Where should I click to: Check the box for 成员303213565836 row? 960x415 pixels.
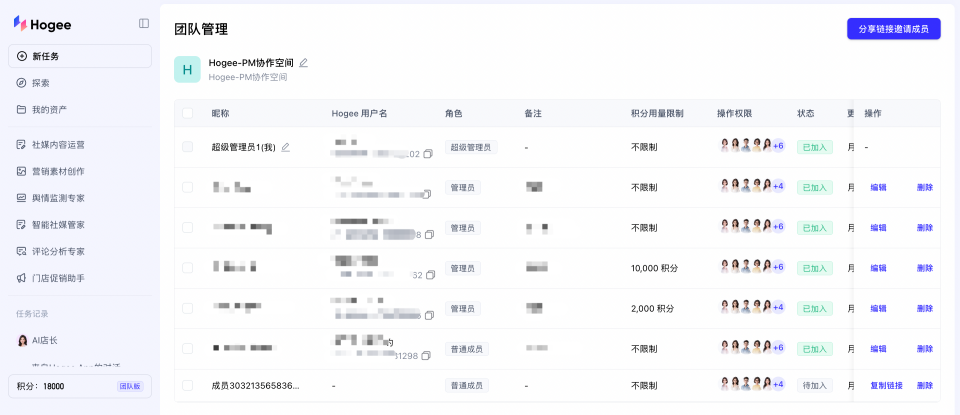coord(187,386)
